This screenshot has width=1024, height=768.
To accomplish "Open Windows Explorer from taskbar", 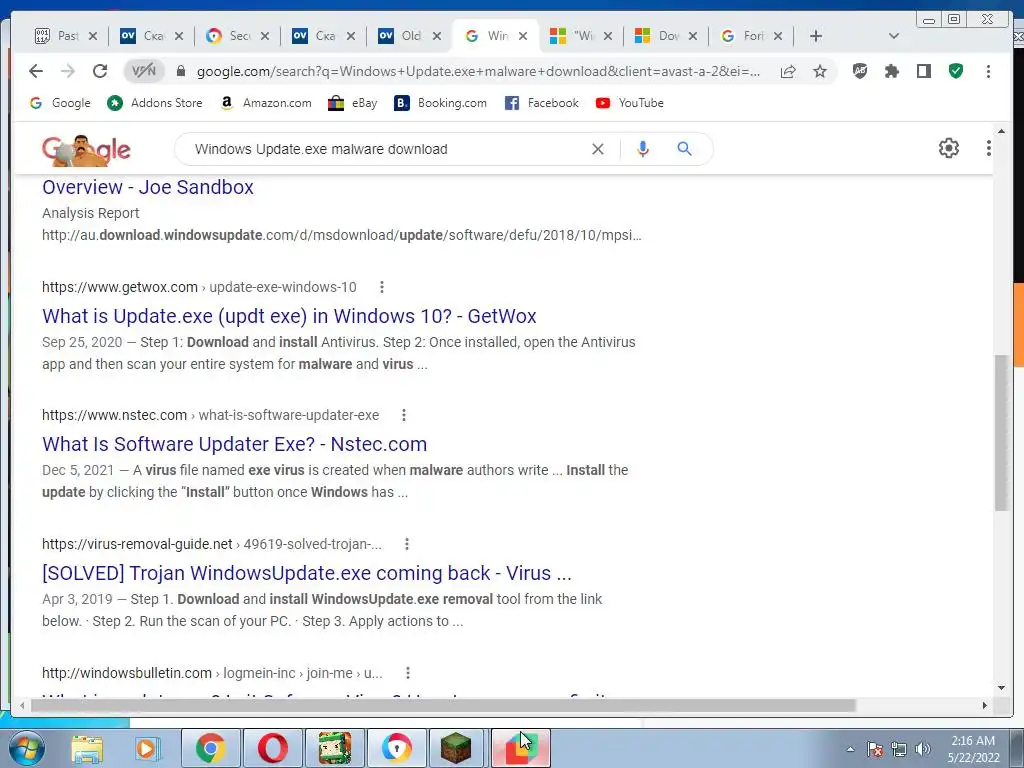I will pos(87,748).
